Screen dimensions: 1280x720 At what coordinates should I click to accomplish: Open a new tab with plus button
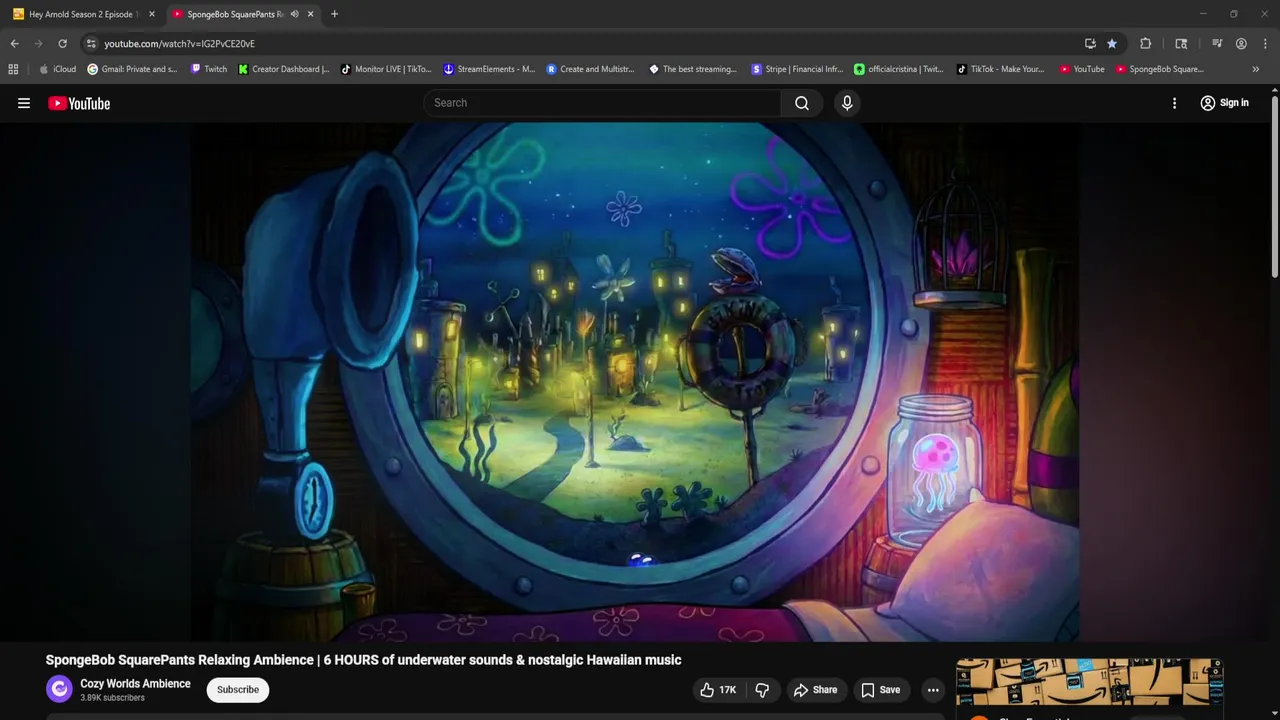pos(334,14)
